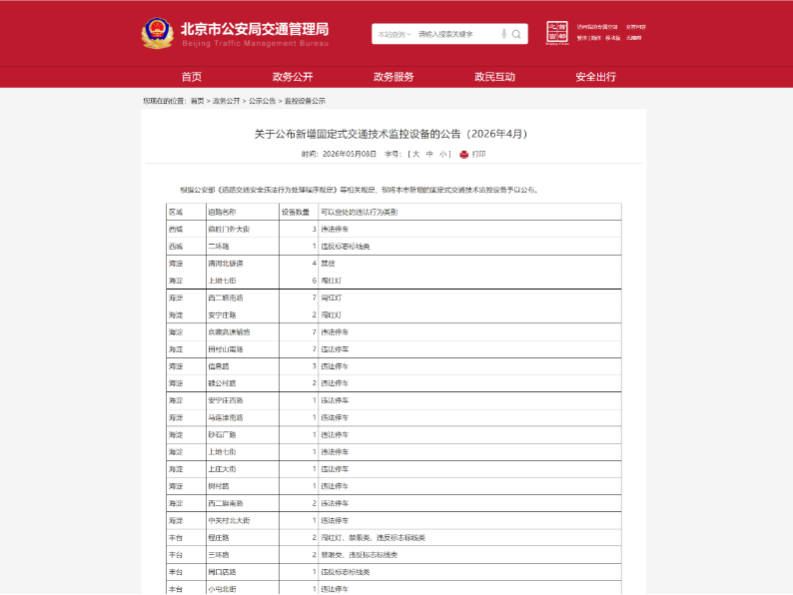Viewport: 793px width, 595px height.
Task: Focus the 请输入搜索关键字 search field
Action: coord(457,34)
